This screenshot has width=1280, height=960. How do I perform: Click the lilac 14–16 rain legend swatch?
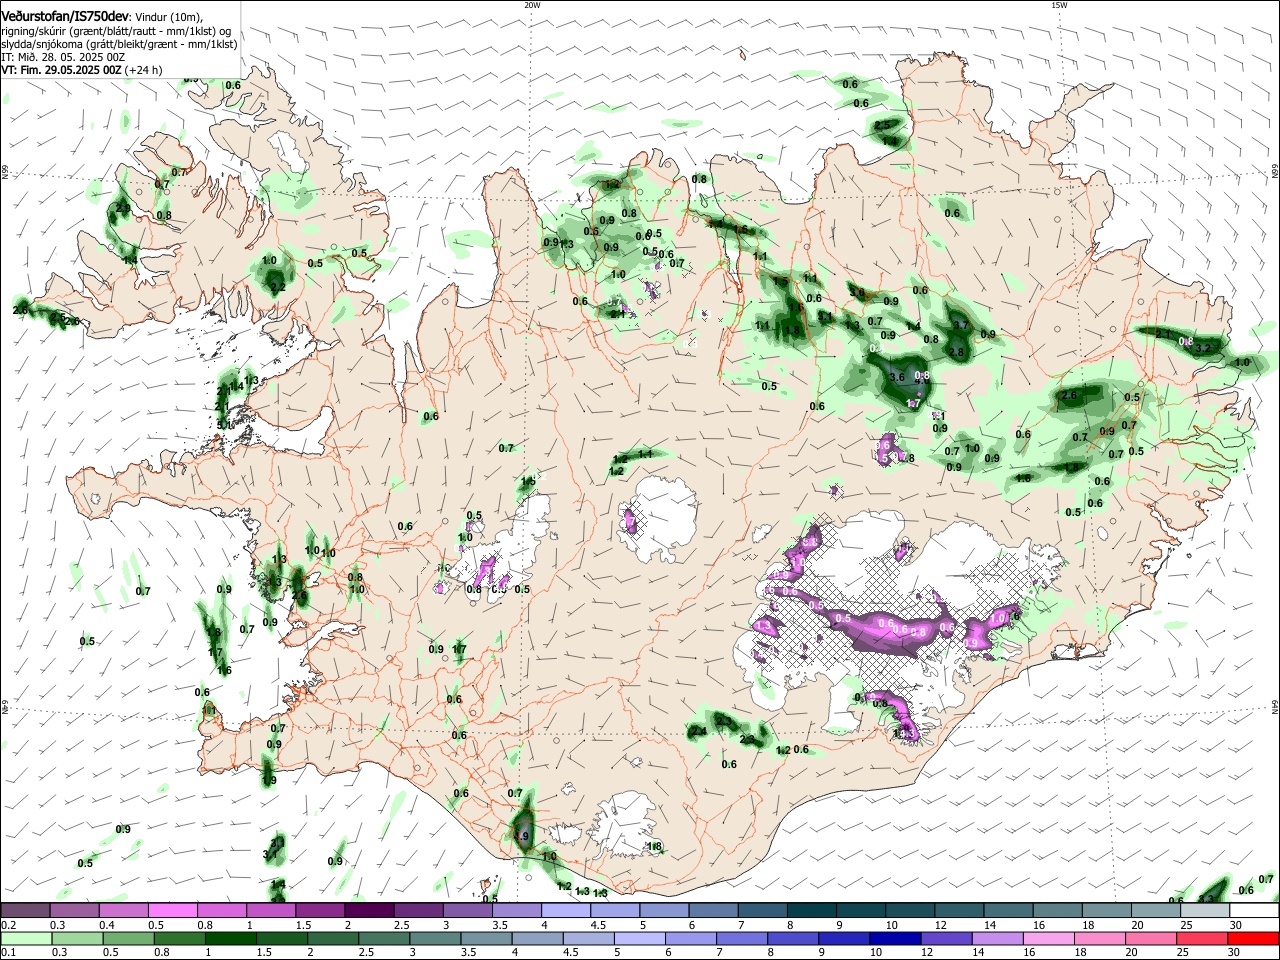pyautogui.click(x=997, y=939)
